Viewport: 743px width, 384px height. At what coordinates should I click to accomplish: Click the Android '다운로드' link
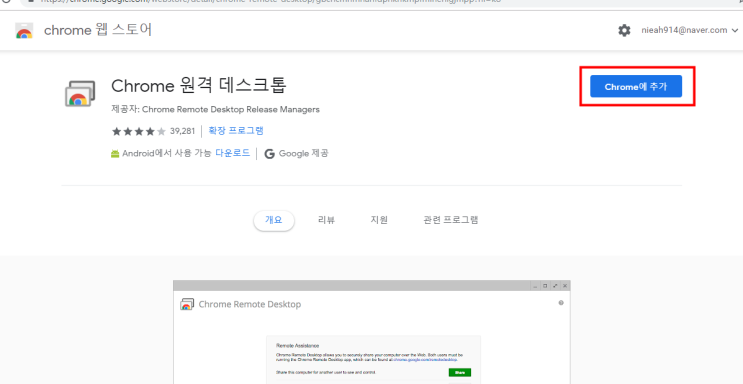pos(233,153)
